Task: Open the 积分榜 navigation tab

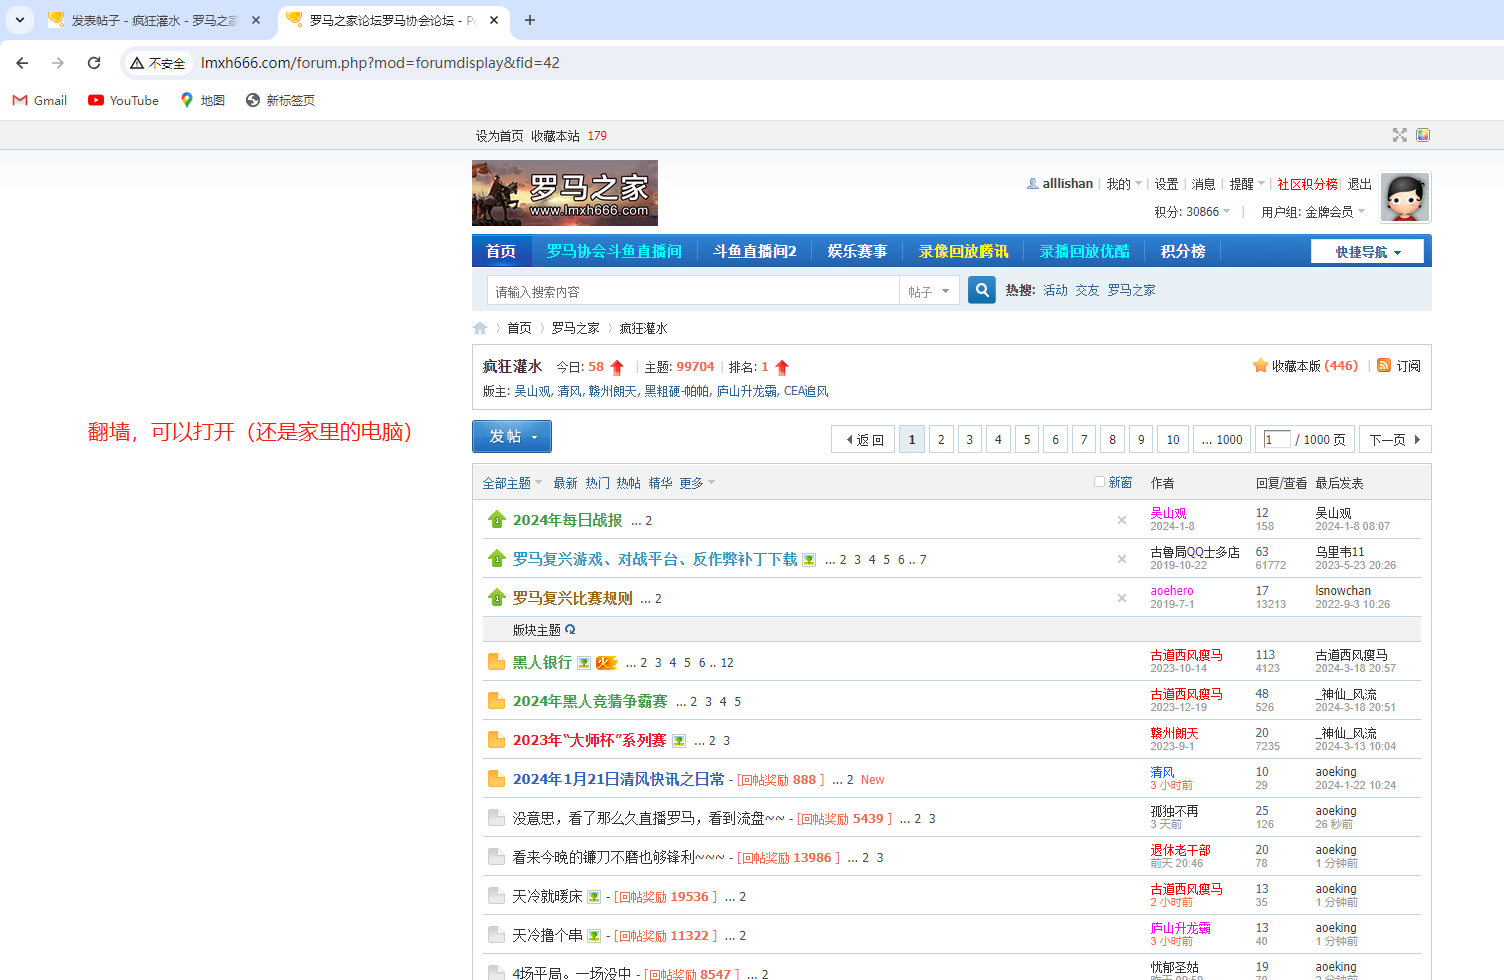Action: (x=1182, y=251)
